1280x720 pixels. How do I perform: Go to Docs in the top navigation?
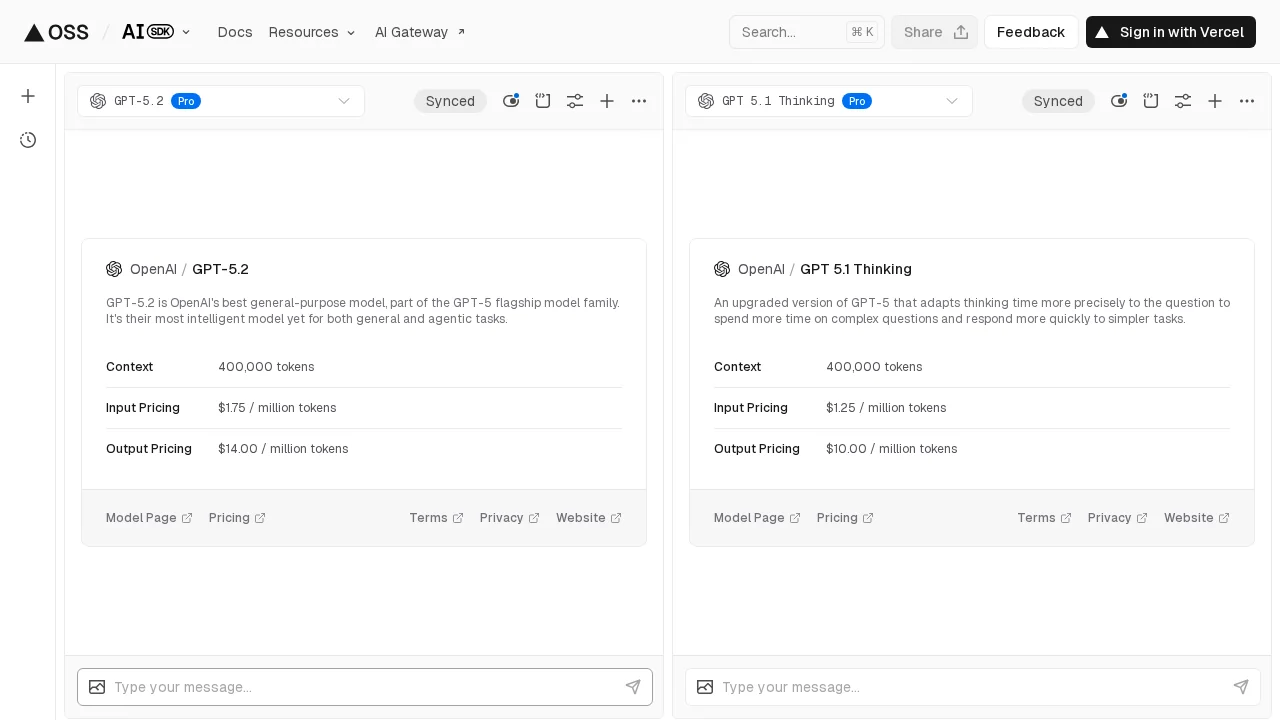tap(235, 32)
